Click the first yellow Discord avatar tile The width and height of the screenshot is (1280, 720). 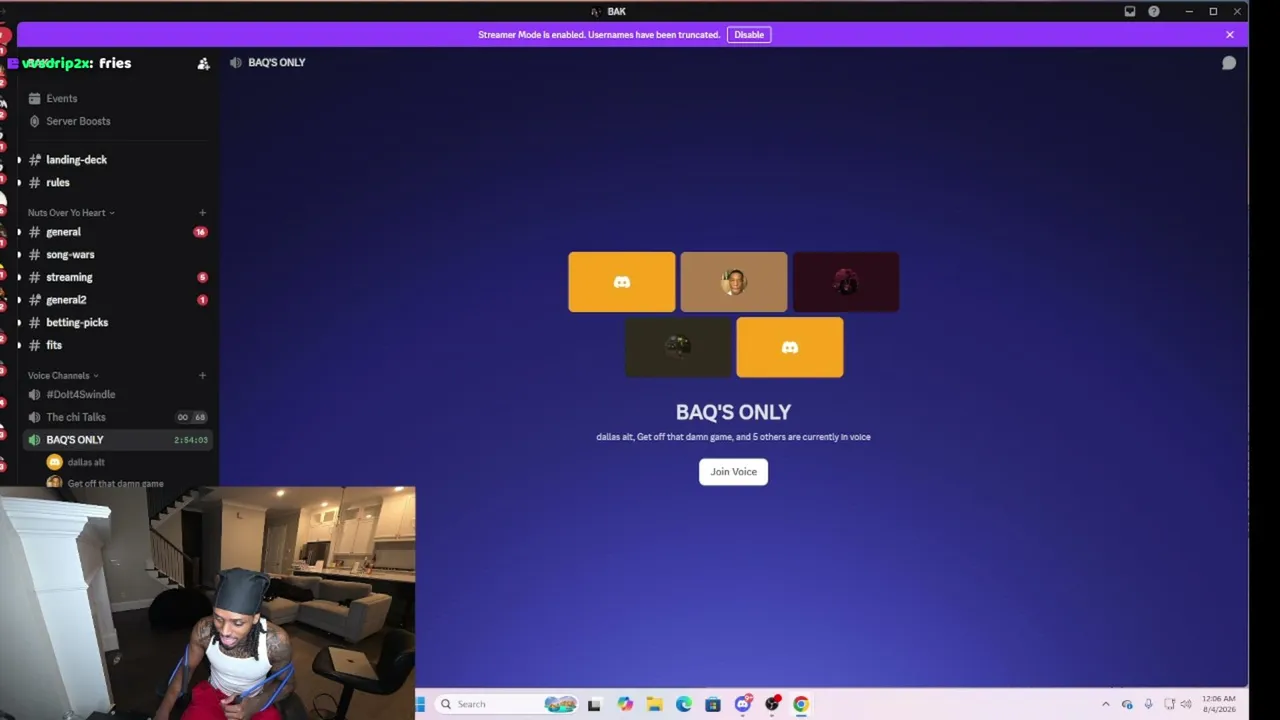click(622, 282)
